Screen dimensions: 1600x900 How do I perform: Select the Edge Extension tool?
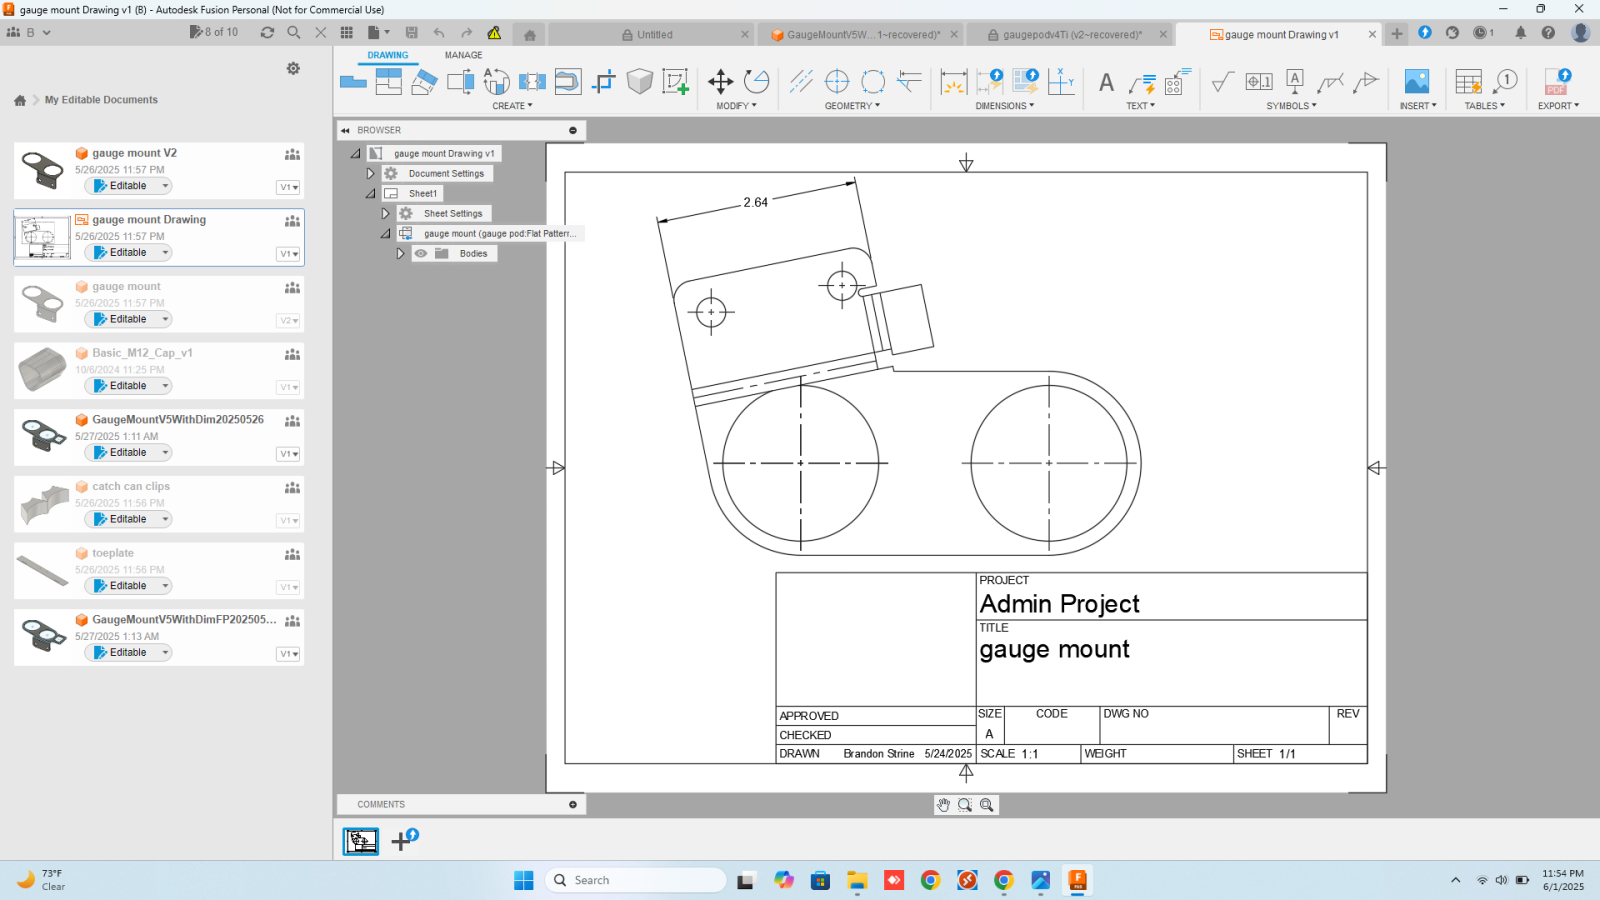909,81
